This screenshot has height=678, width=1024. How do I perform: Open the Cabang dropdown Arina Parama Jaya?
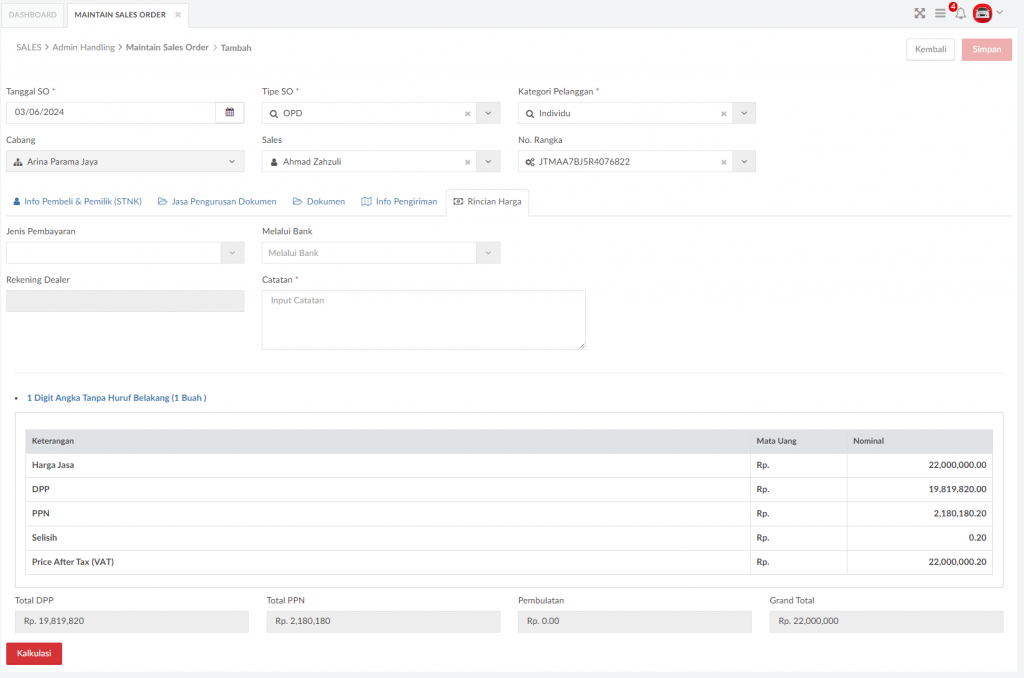point(125,161)
